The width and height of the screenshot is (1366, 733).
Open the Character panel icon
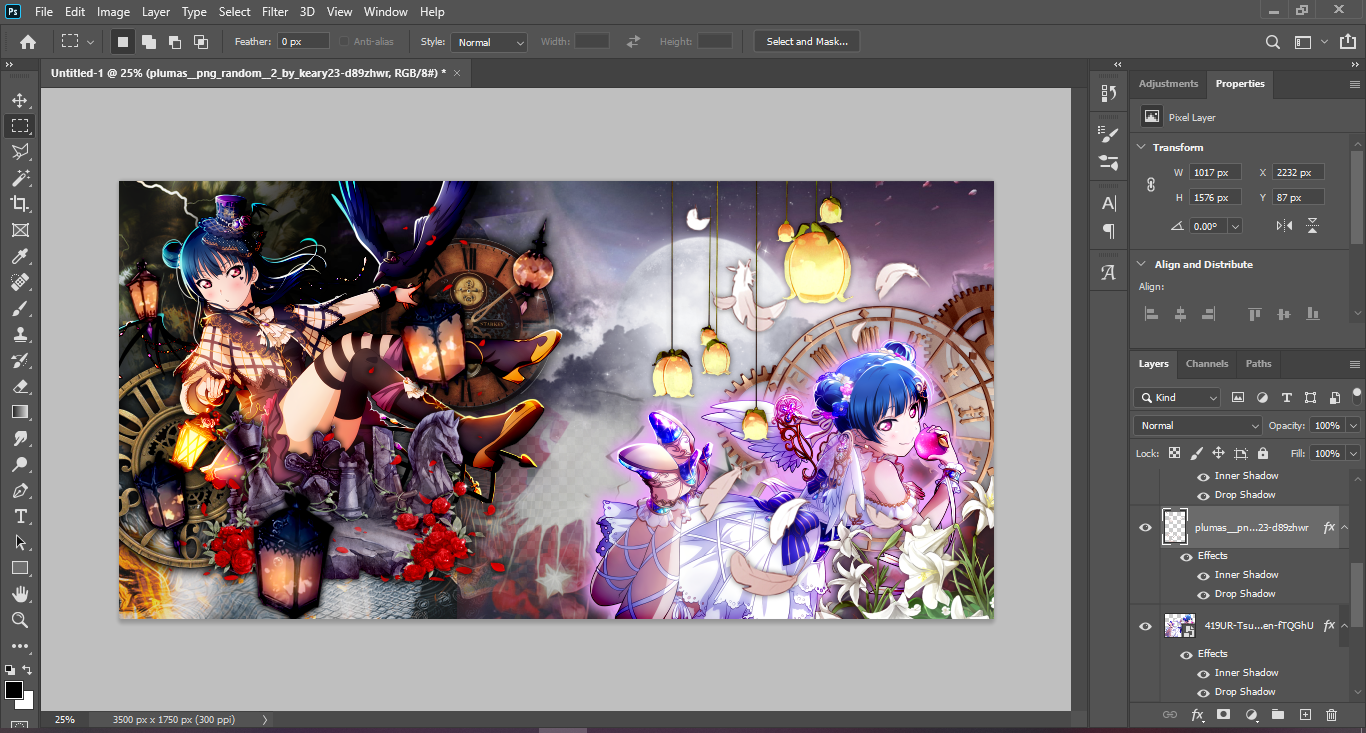[1108, 203]
